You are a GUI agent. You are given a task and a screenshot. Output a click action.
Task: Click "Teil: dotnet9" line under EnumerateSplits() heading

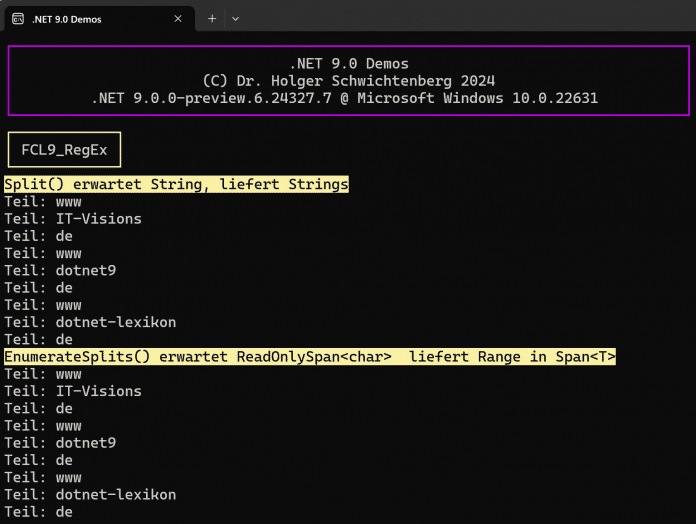pyautogui.click(x=60, y=443)
